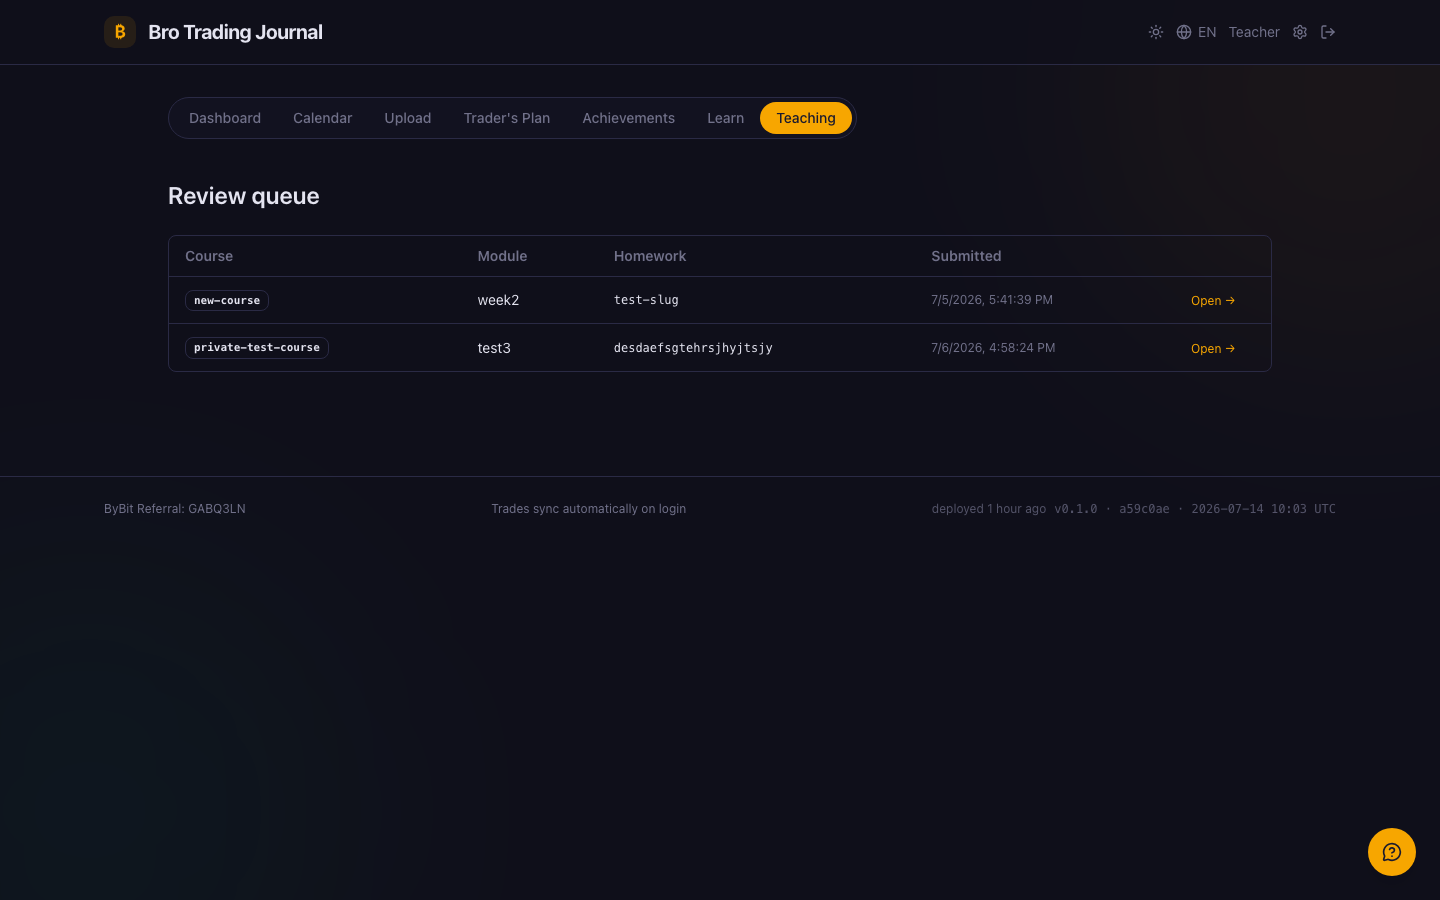The width and height of the screenshot is (1440, 900).
Task: Open the help chat bubble button
Action: click(x=1392, y=852)
